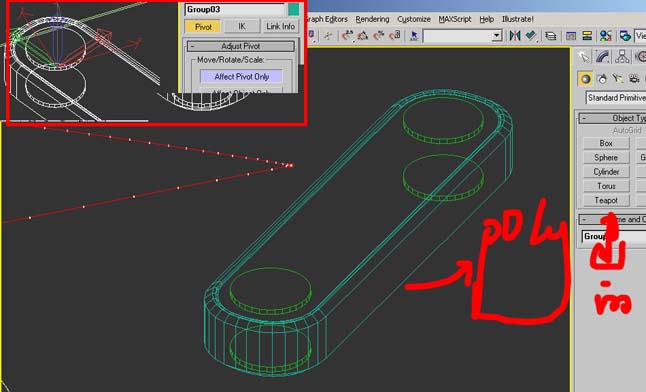Click the Box primitive button
This screenshot has height=392, width=646.
606,143
